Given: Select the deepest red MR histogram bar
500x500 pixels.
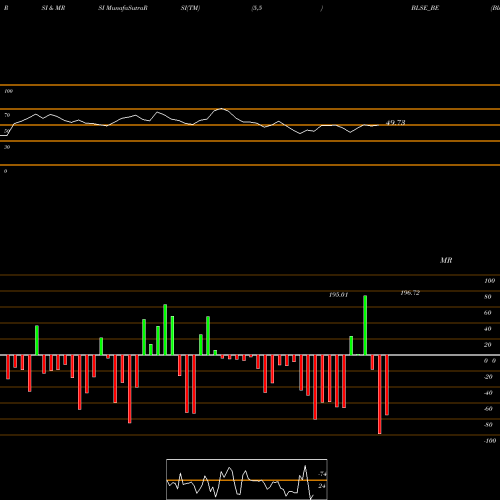Looking at the screenshot, I should point(380,394).
